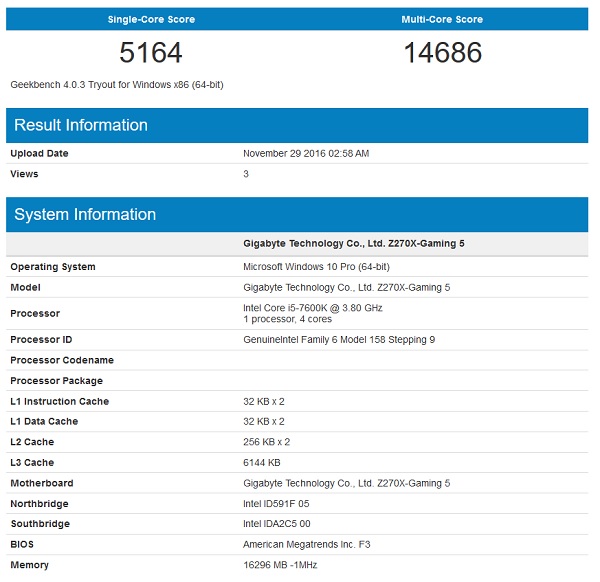
Task: Click the L1 Instruction Cache label
Action: pos(60,401)
